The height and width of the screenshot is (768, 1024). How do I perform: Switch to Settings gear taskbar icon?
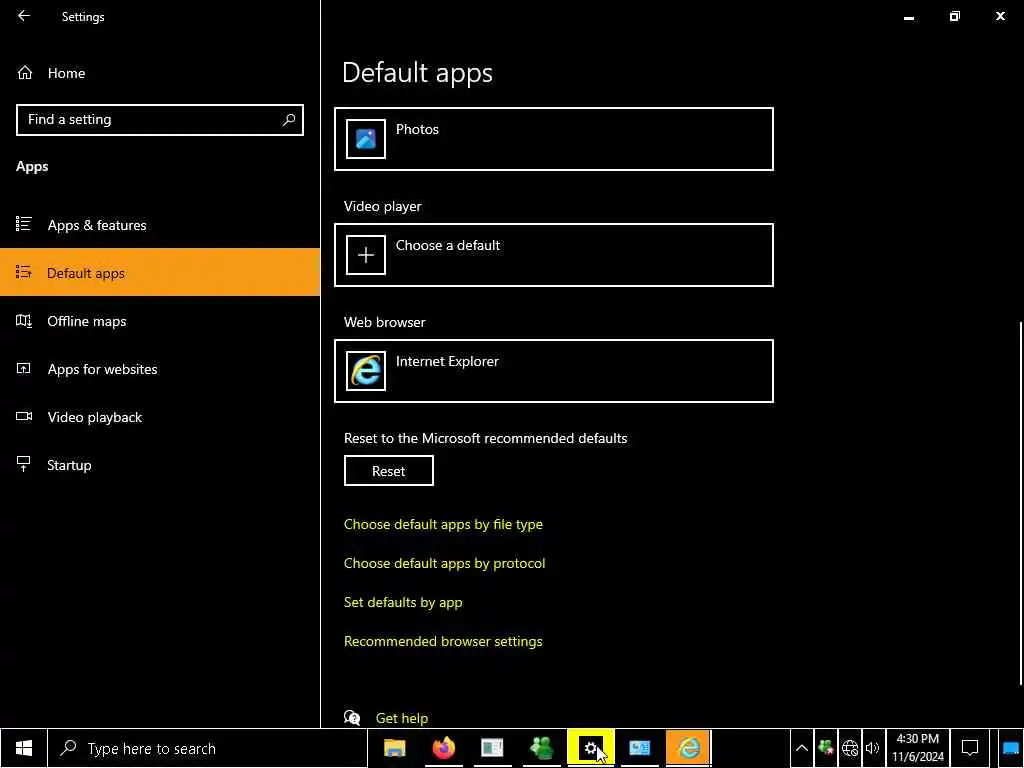(590, 748)
